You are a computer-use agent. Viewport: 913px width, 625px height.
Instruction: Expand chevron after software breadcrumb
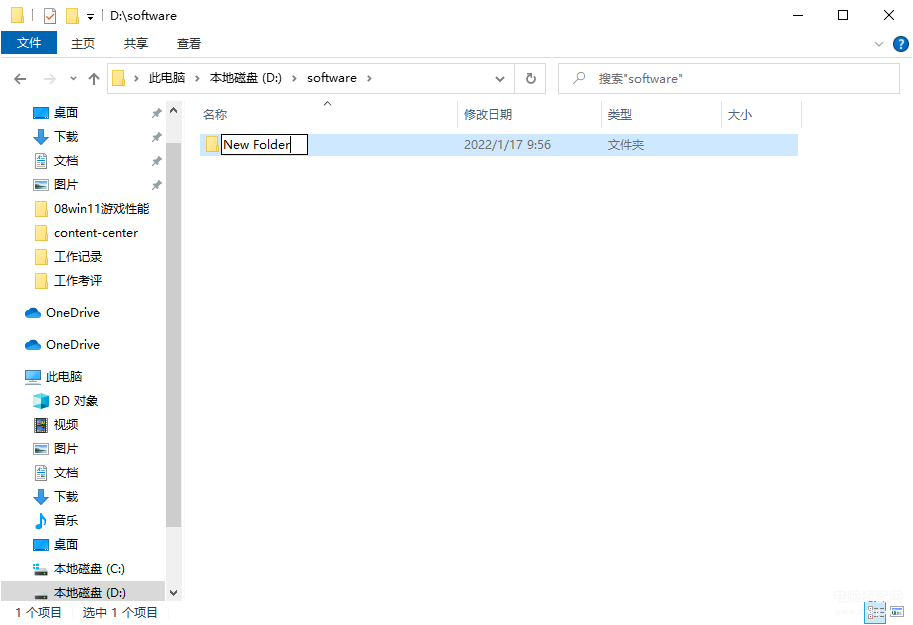click(x=369, y=79)
